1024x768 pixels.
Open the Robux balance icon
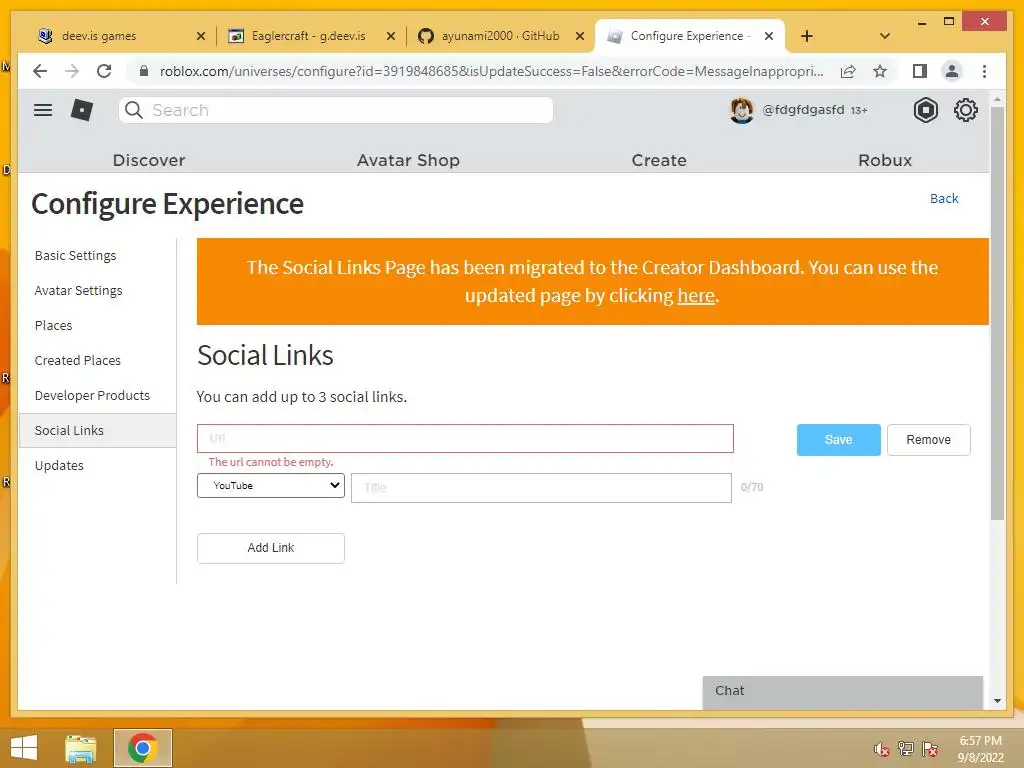[x=925, y=110]
